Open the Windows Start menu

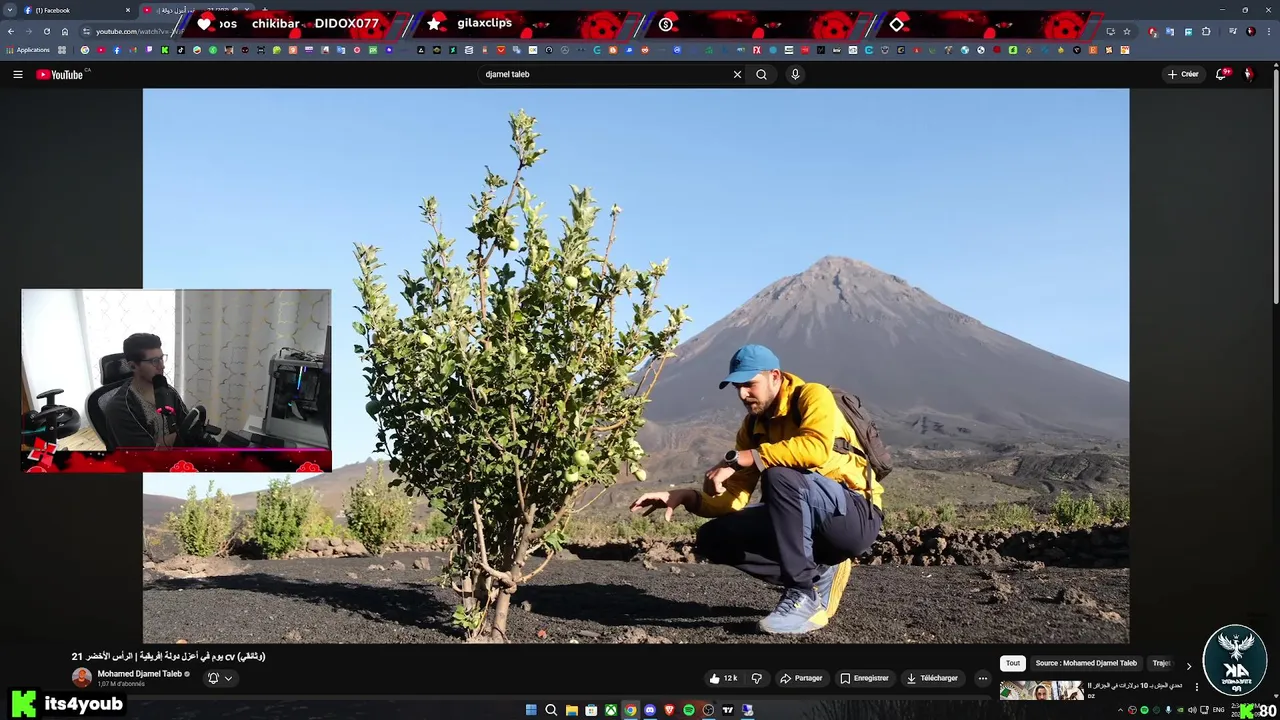click(531, 710)
